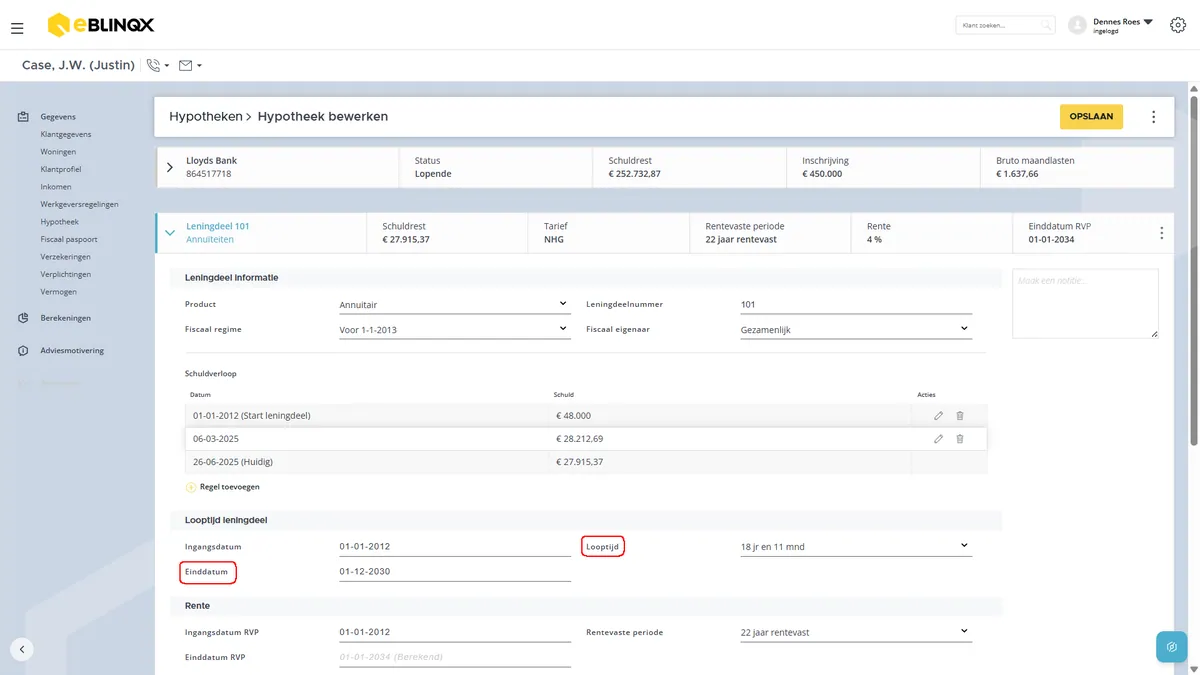This screenshot has width=1200, height=675.
Task: Open the hamburger navigation menu
Action: coord(17,28)
